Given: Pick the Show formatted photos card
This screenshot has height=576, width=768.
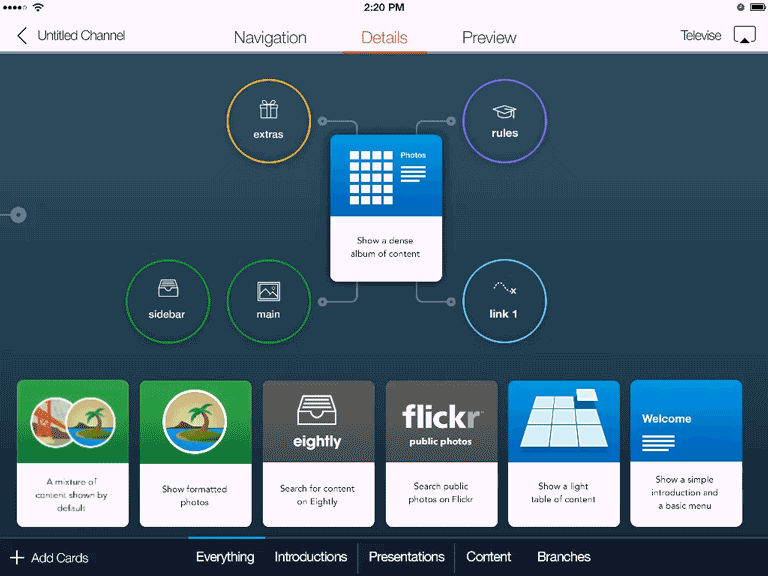Looking at the screenshot, I should pos(195,454).
